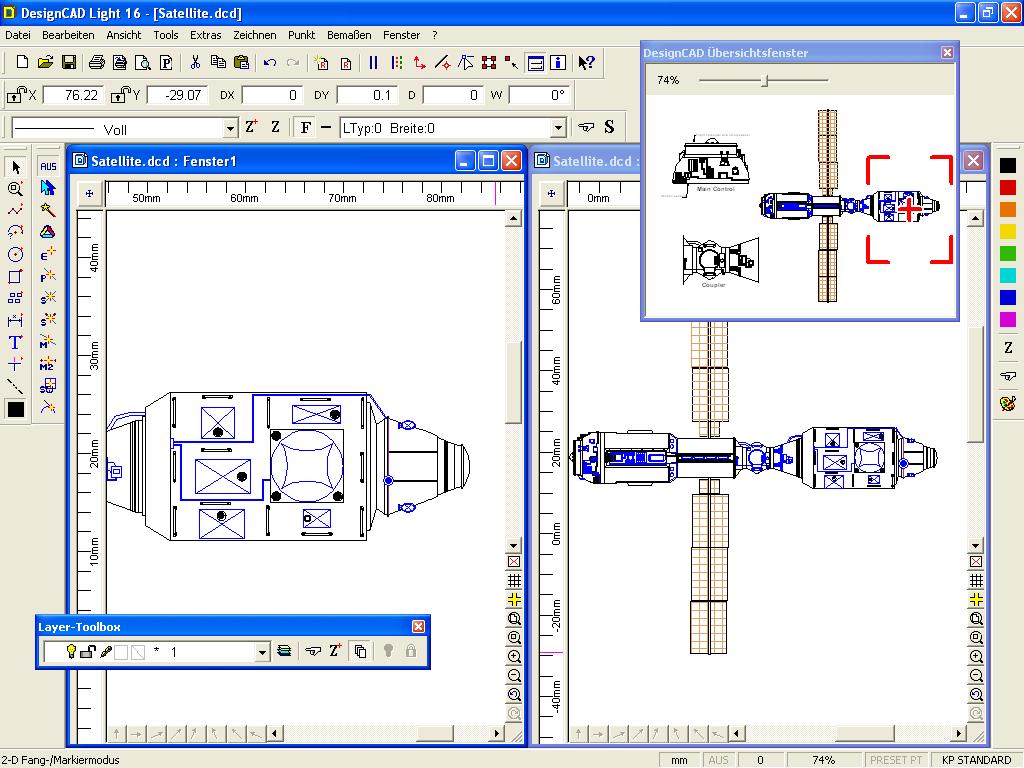The image size is (1024, 768).
Task: Toggle the layer lock padlock in Layer-Toolbox
Action: click(x=410, y=650)
